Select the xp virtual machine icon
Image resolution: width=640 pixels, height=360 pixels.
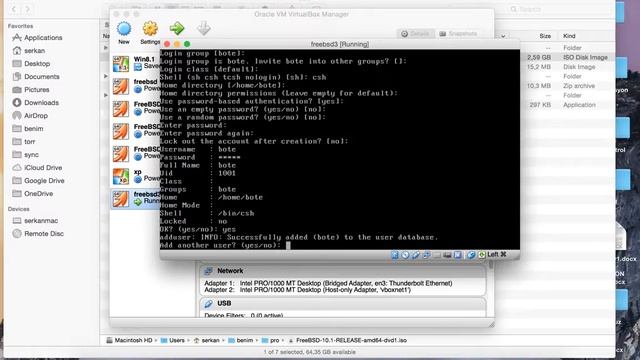(x=121, y=176)
